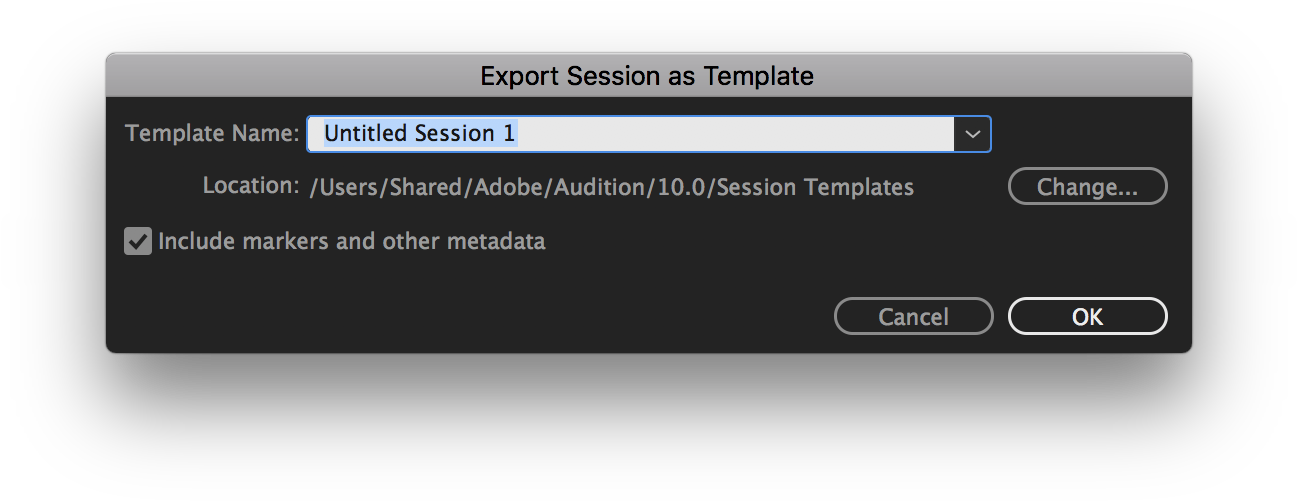Click empty field area right of Untitled Session 1
This screenshot has height=501, width=1297.
(737, 134)
